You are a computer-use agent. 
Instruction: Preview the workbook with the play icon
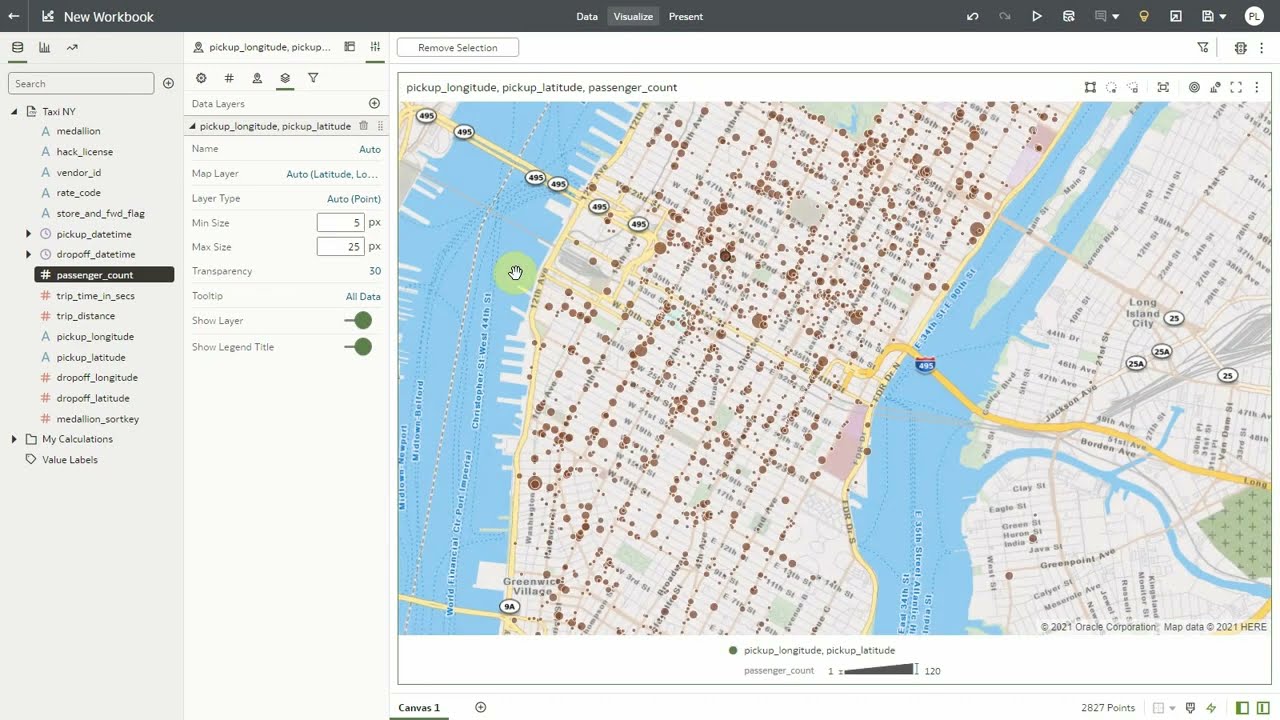[1037, 16]
